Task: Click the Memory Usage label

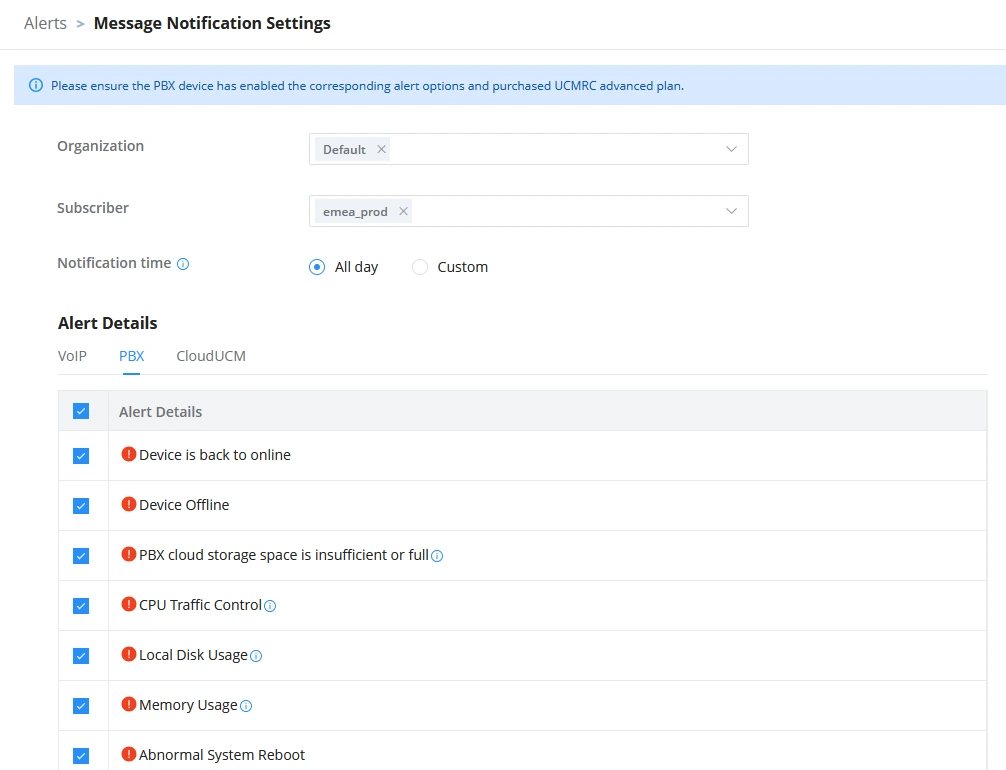Action: [x=188, y=705]
